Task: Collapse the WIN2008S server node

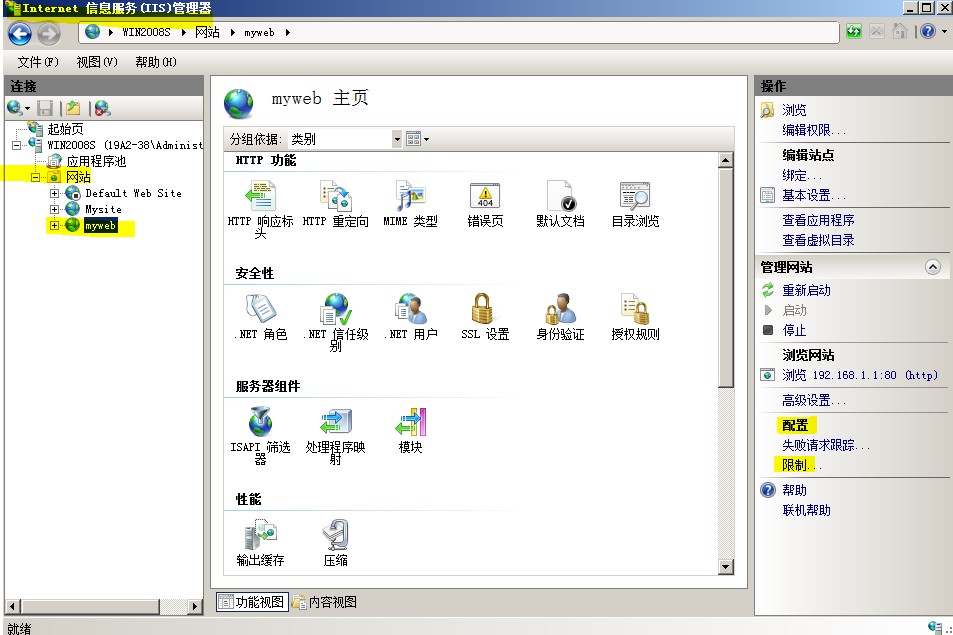Action: [16, 145]
